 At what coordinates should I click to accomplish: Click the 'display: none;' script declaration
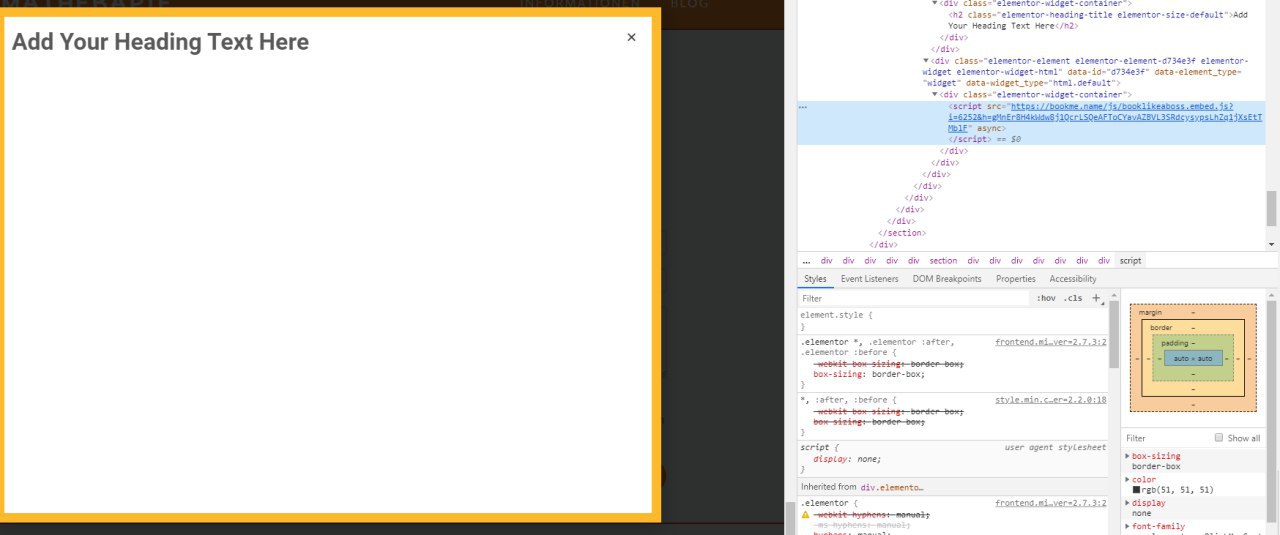[845, 458]
